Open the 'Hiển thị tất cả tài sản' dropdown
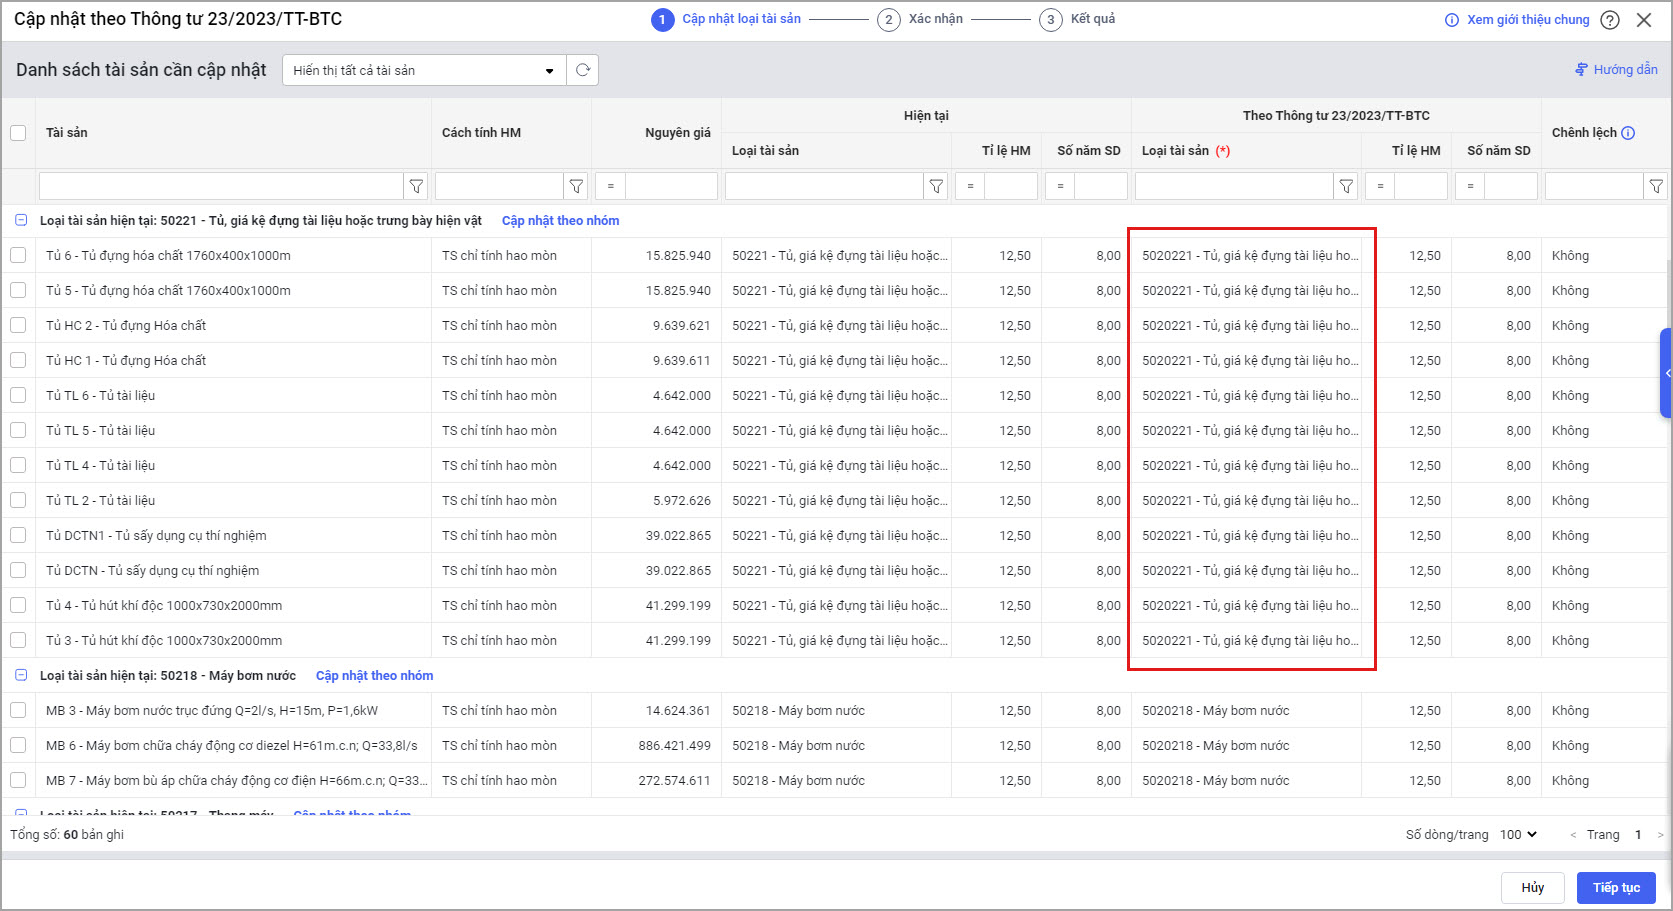This screenshot has height=911, width=1673. coord(424,70)
